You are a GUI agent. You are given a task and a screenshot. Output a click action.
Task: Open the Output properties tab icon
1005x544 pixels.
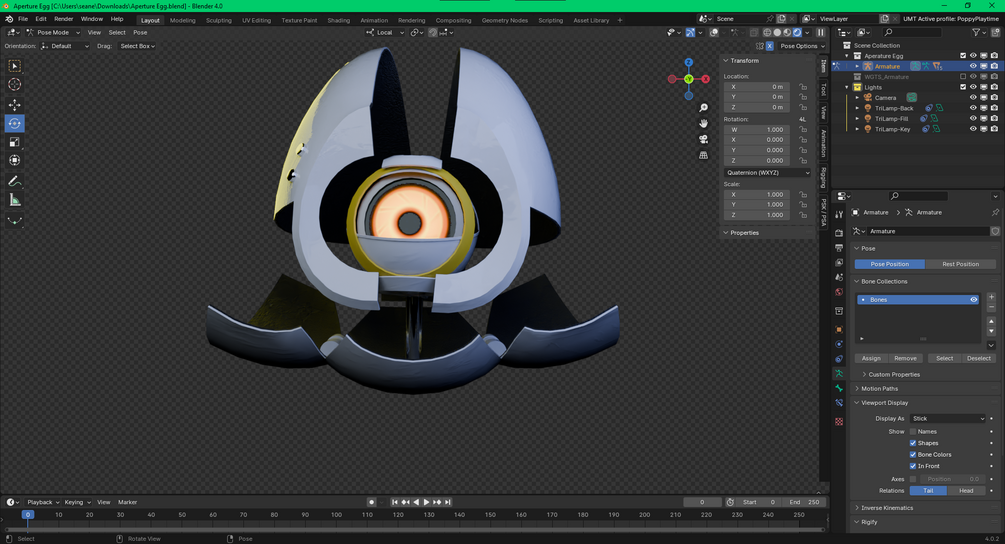pyautogui.click(x=839, y=247)
